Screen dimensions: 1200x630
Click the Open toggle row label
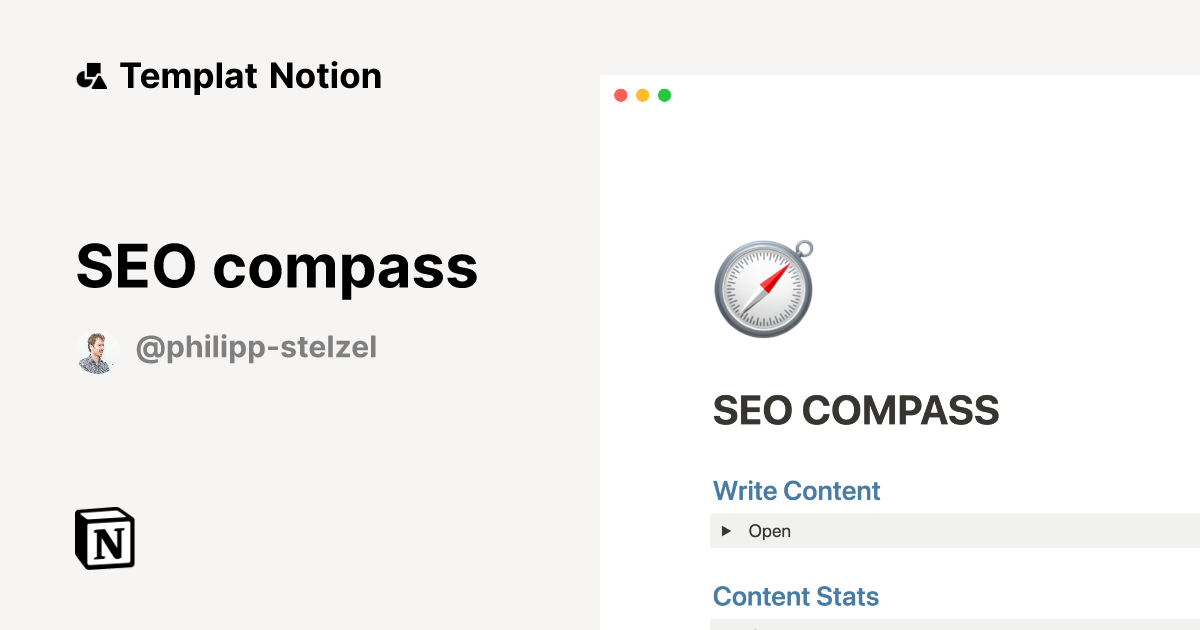click(769, 531)
